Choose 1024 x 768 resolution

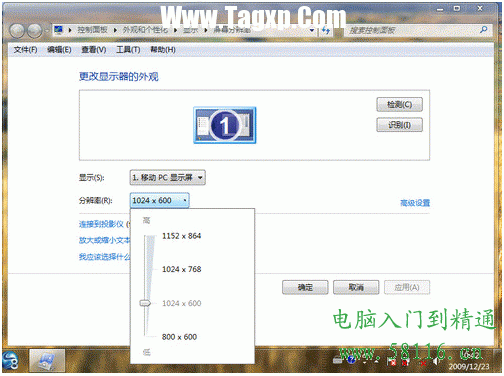pyautogui.click(x=182, y=269)
